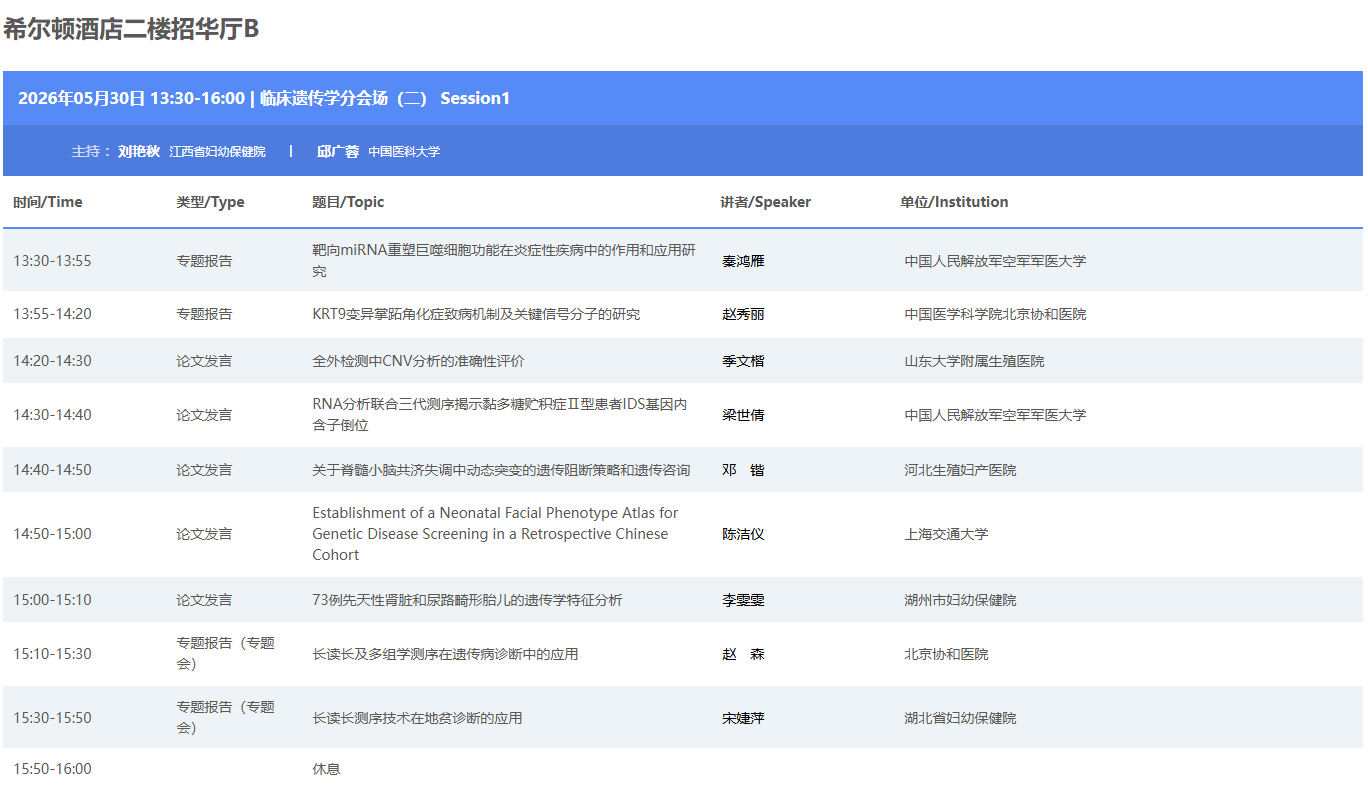Select the speaker 宋婕萍
Viewport: 1368px width, 796px height.
click(x=743, y=718)
